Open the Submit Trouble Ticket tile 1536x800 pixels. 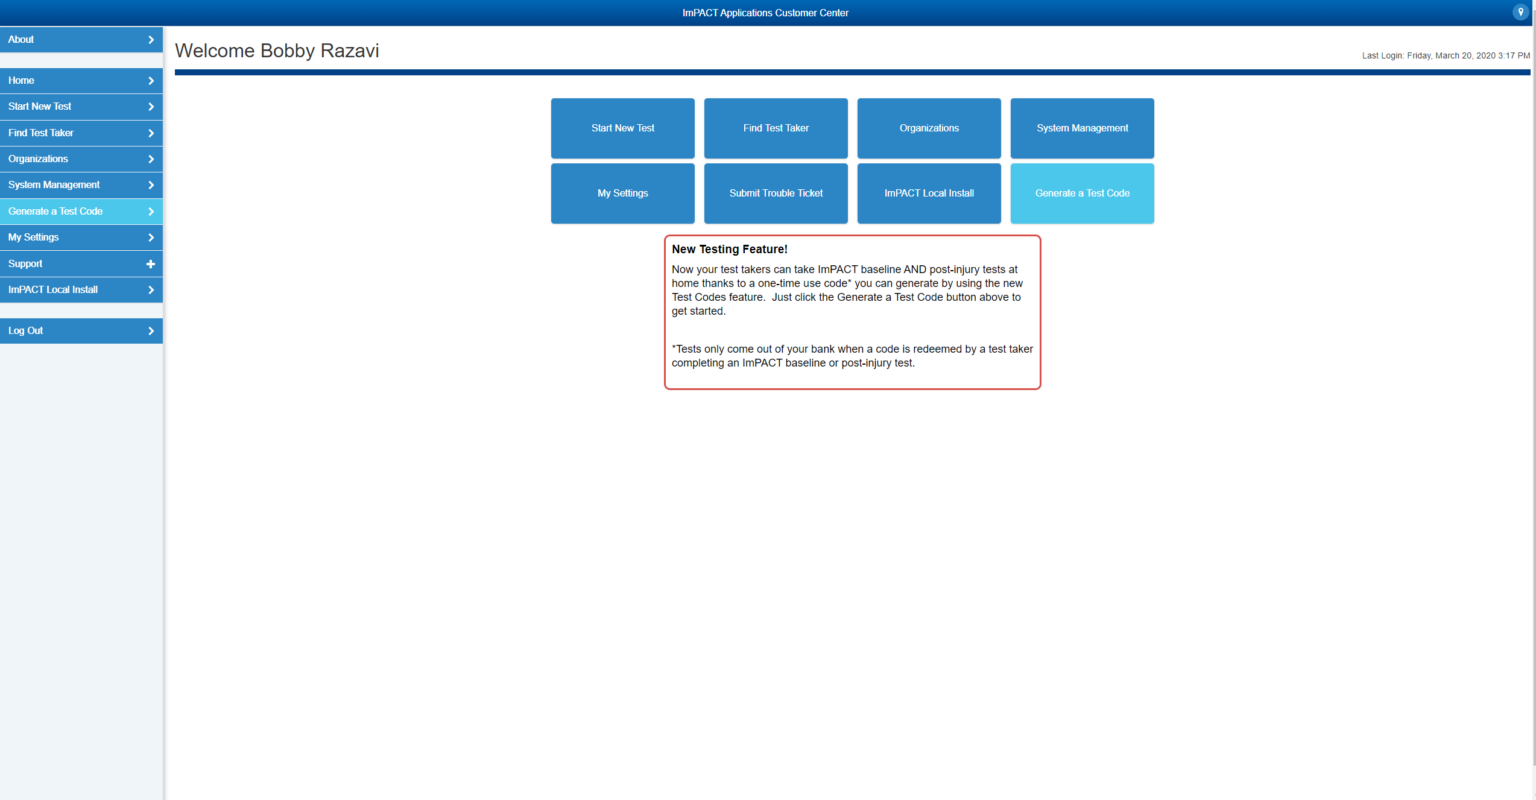(776, 193)
